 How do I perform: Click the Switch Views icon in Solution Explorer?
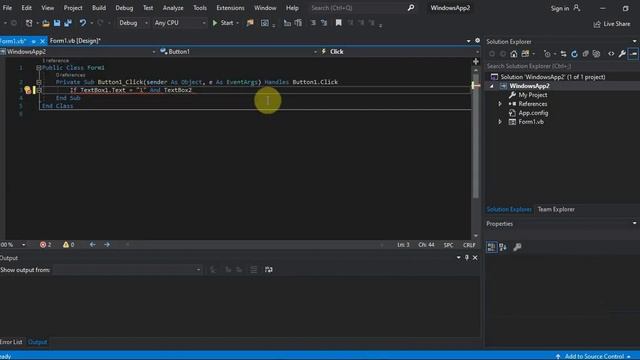pyautogui.click(x=525, y=54)
